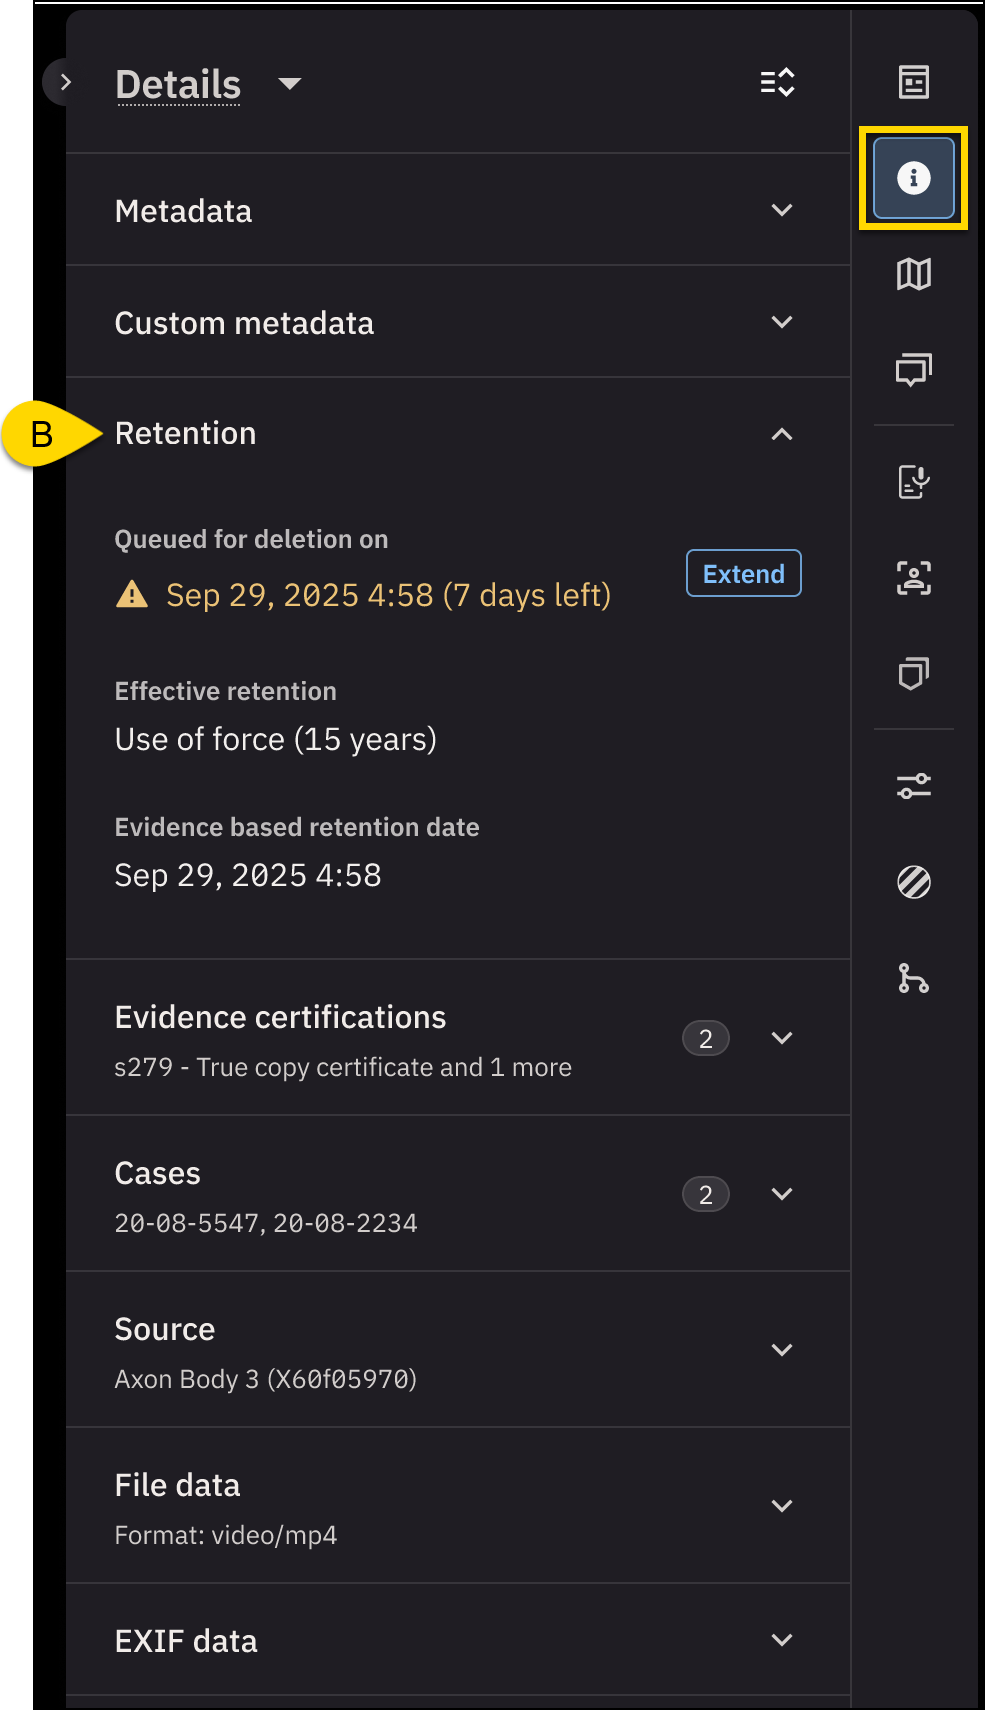Expand the Evidence certifications section
Screen dimensions: 985x1710
pos(781,1038)
